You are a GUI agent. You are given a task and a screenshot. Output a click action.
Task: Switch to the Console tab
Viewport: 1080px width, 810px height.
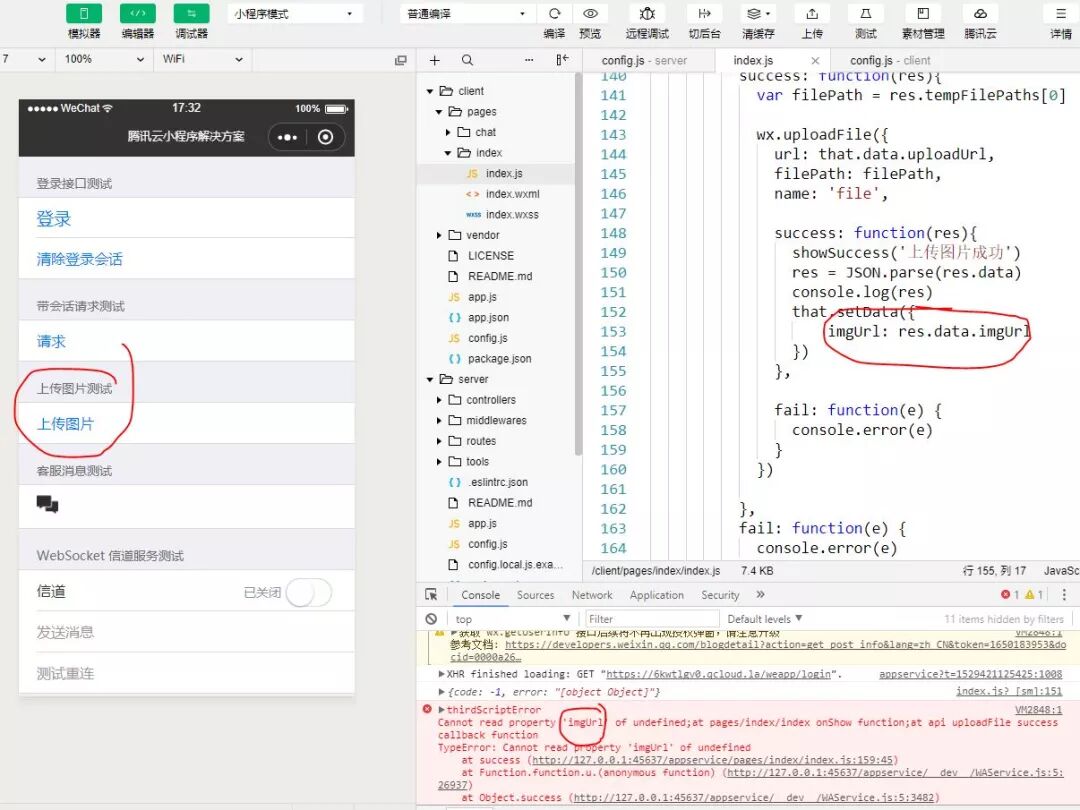click(480, 595)
